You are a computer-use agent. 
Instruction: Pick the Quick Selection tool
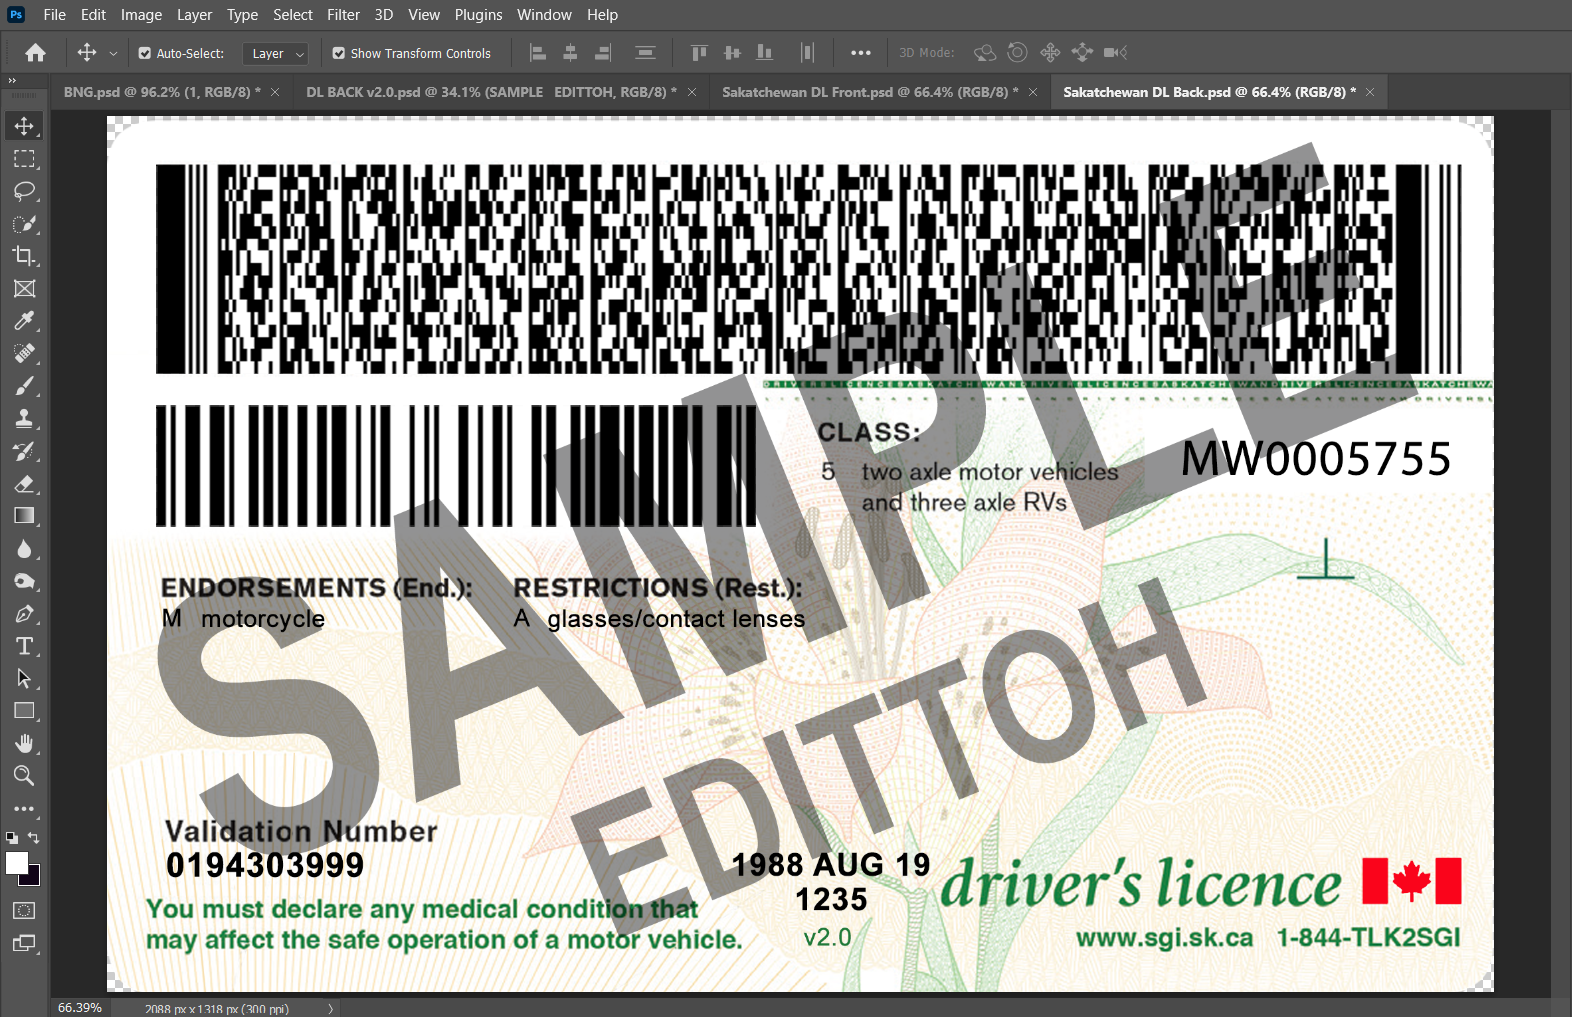pos(24,224)
